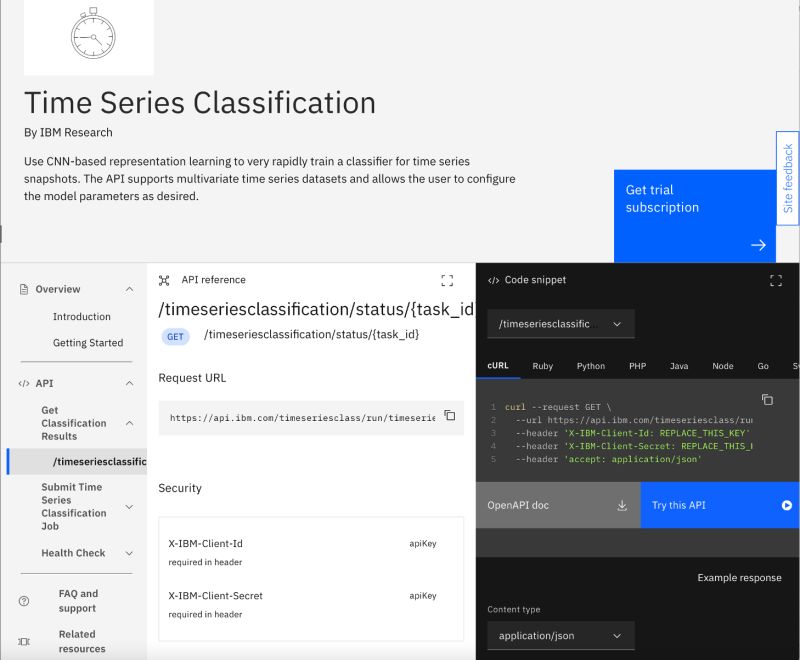Expand Code snippet panel to fullscreen

776,280
